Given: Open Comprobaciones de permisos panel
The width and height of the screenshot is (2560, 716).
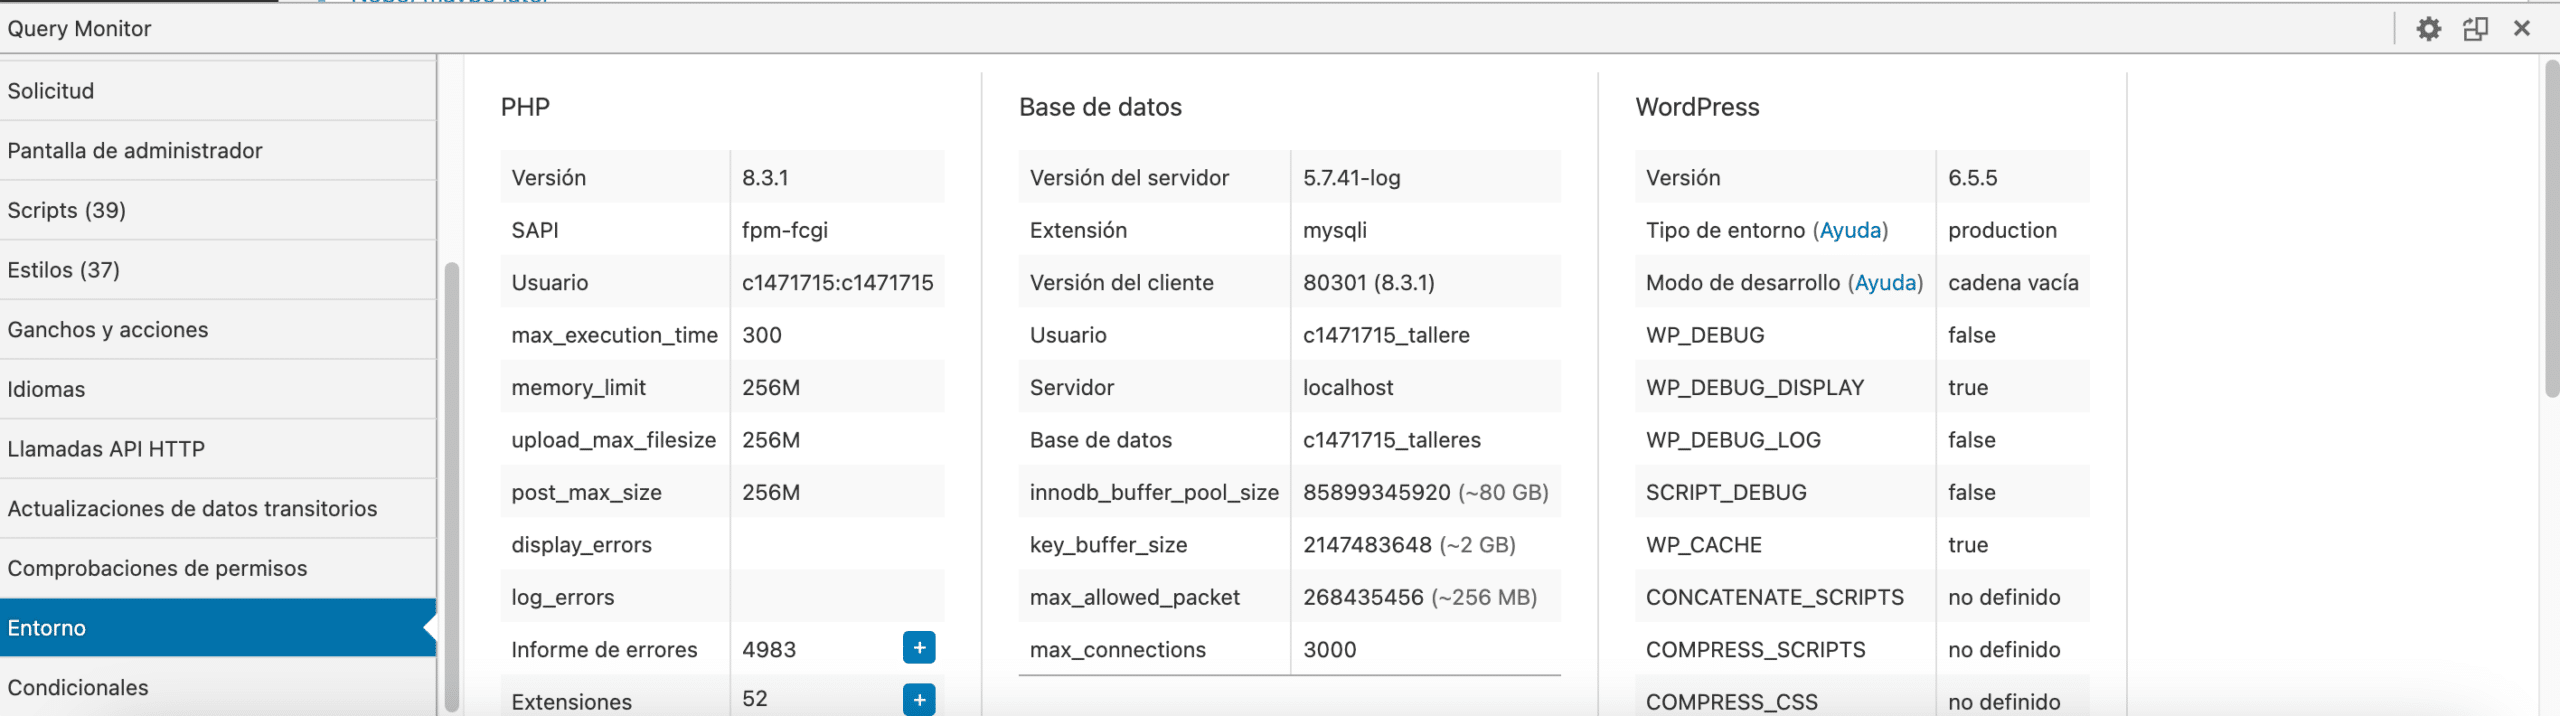Looking at the screenshot, I should [157, 569].
